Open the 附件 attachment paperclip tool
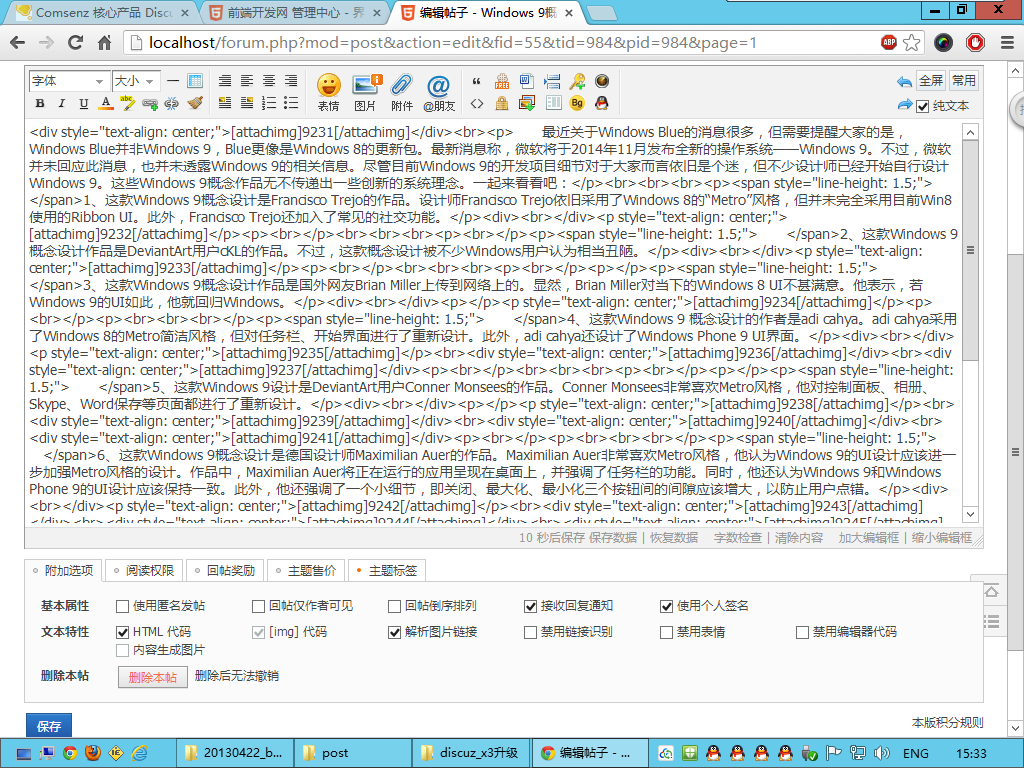 click(x=402, y=92)
